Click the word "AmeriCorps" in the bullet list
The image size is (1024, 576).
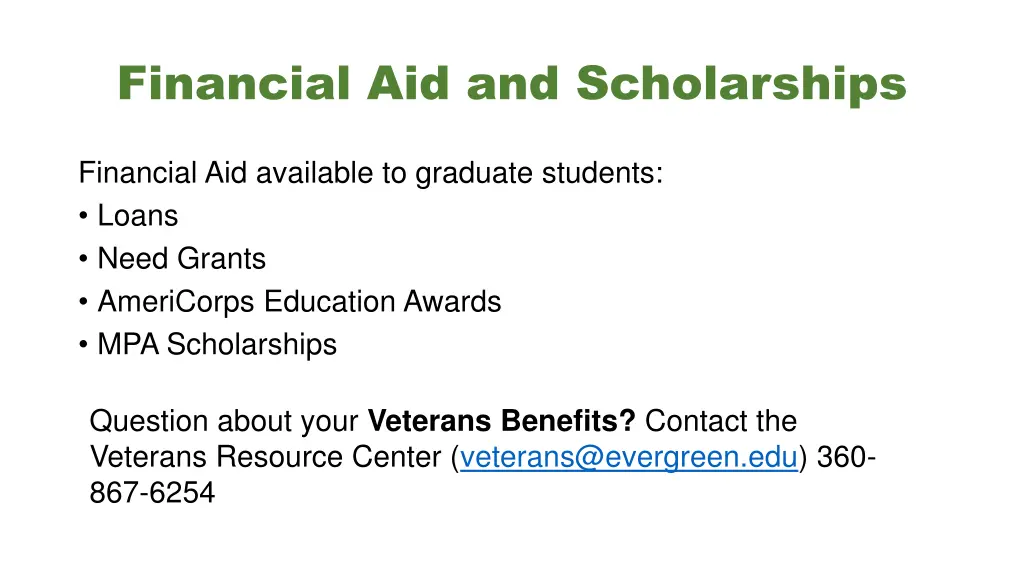click(x=177, y=302)
